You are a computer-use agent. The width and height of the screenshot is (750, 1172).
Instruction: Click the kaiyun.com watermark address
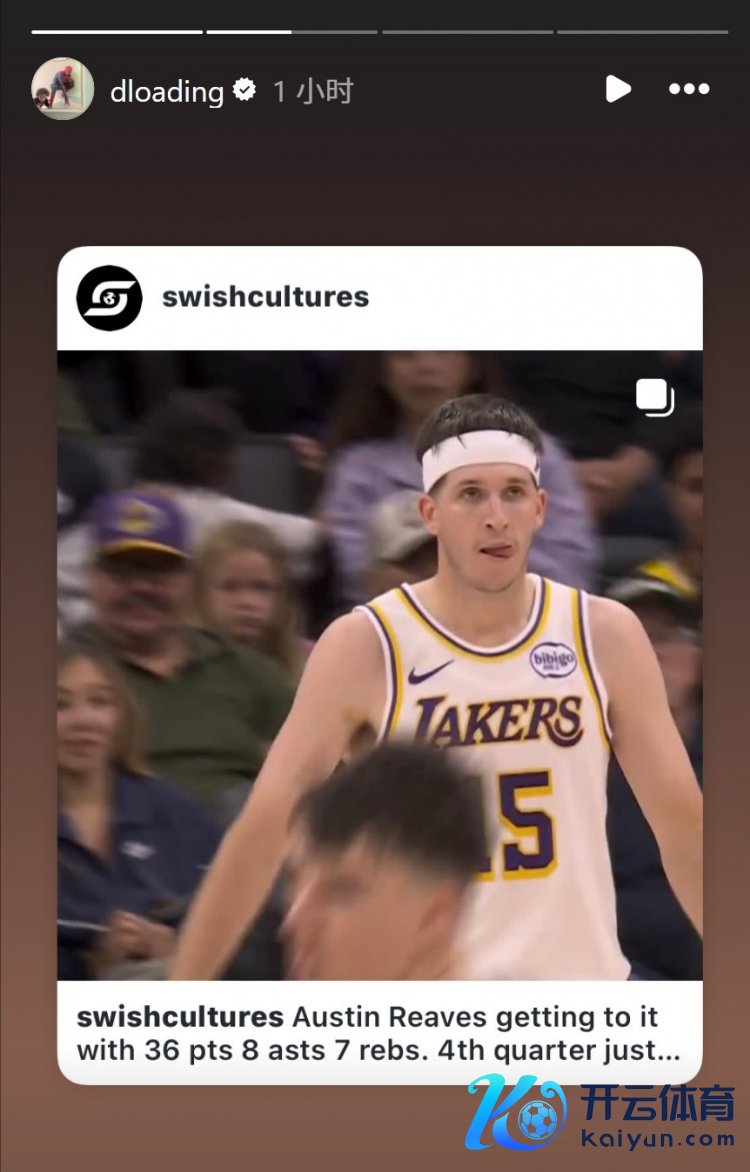coord(658,1139)
